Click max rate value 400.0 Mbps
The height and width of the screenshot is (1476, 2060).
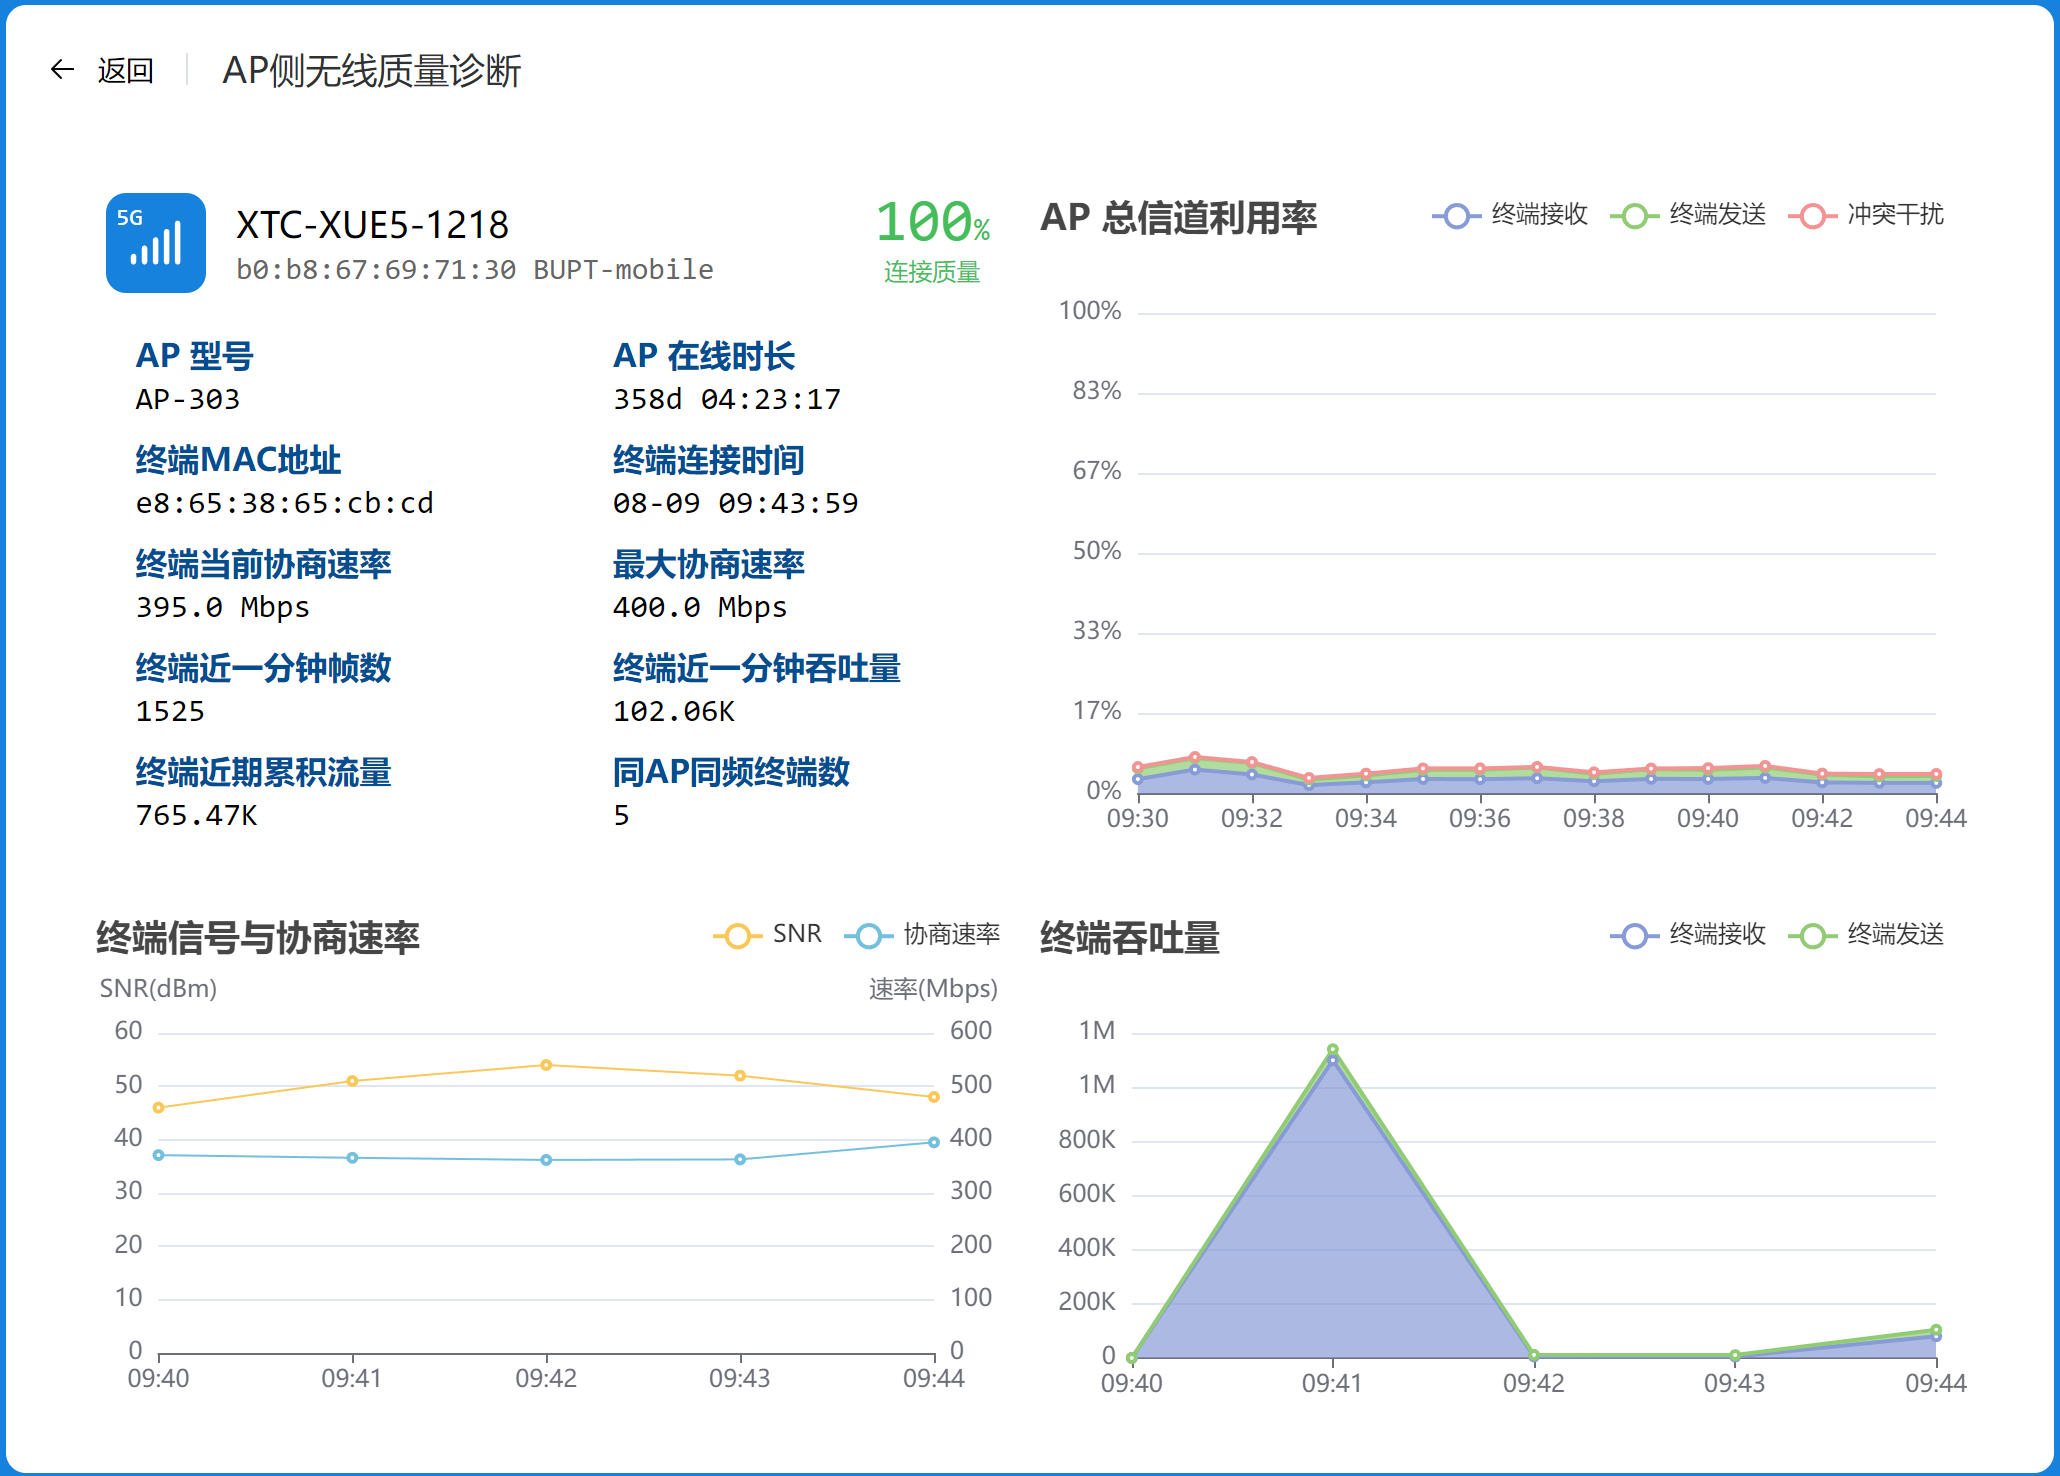(x=700, y=608)
